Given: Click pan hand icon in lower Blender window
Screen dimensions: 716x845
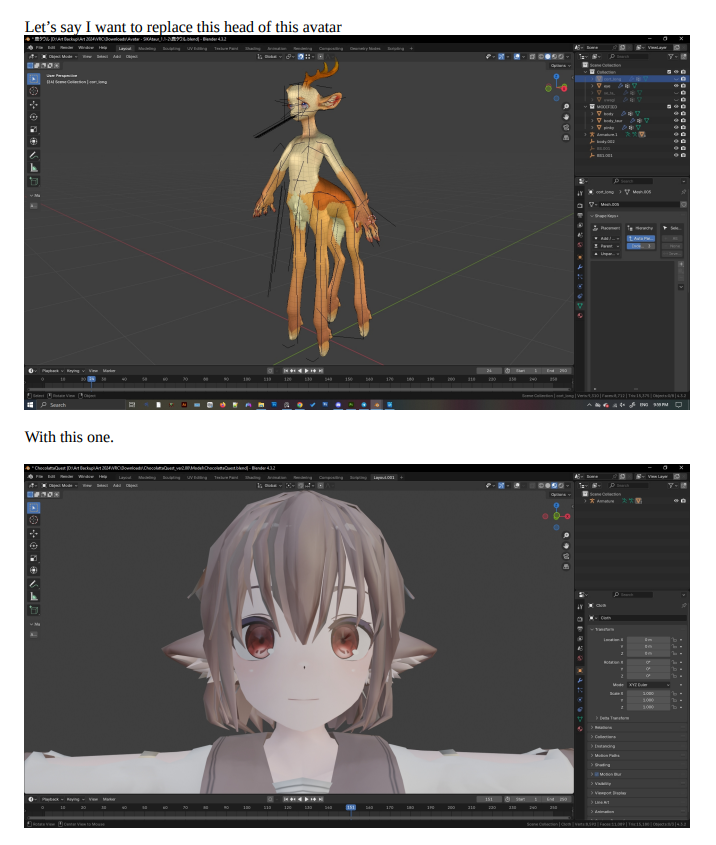Looking at the screenshot, I should tap(566, 546).
